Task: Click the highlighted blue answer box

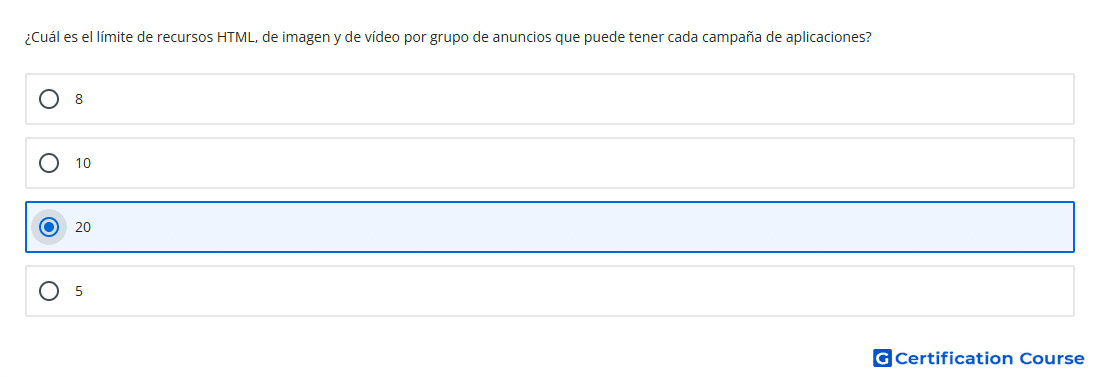Action: pyautogui.click(x=550, y=227)
